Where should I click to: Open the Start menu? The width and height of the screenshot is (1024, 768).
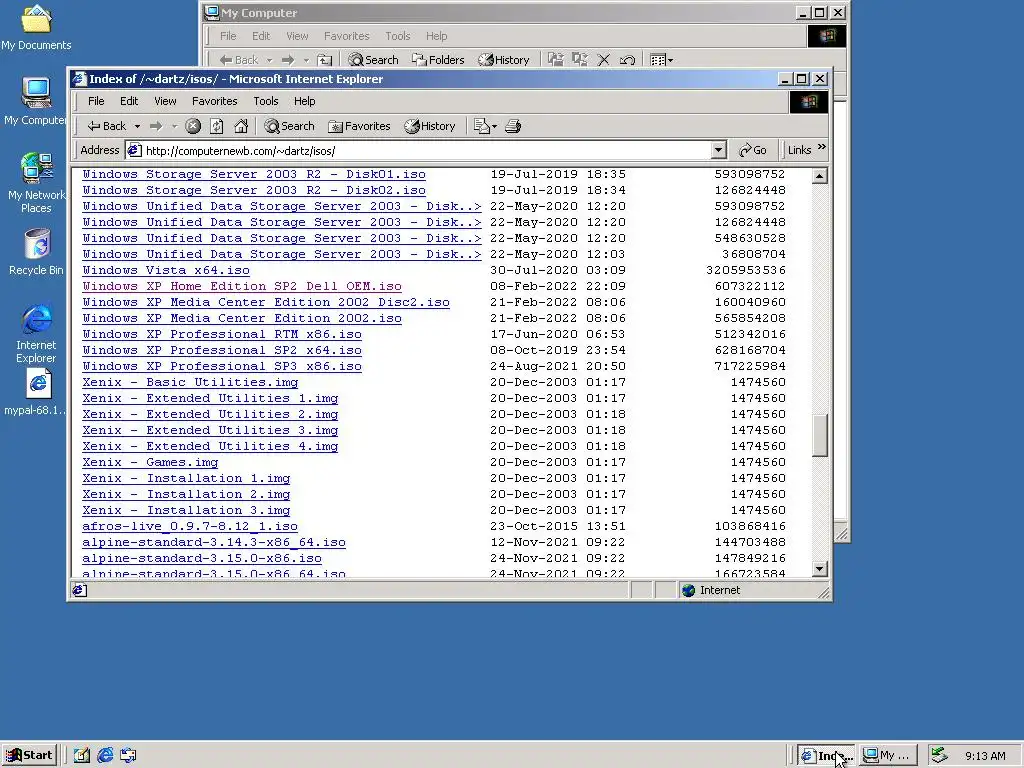29,756
